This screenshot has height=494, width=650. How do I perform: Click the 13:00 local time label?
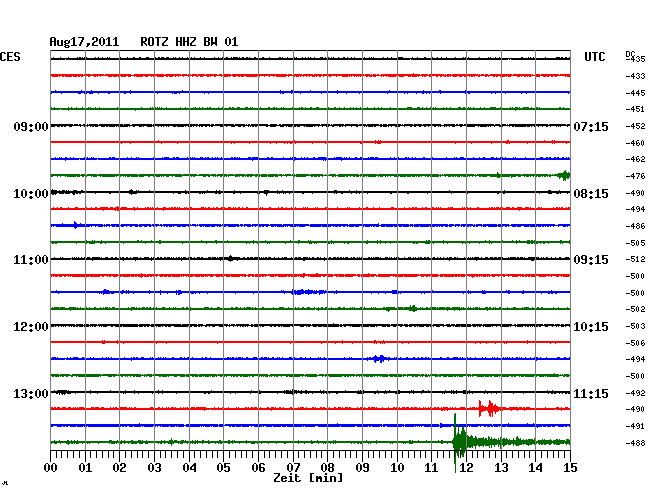tap(31, 394)
